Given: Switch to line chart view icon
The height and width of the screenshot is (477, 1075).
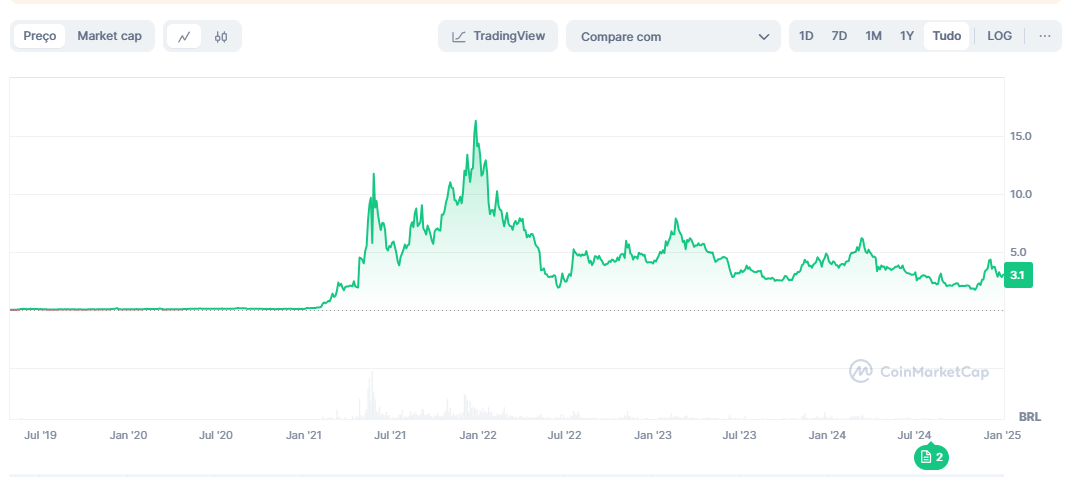Looking at the screenshot, I should click(x=184, y=37).
